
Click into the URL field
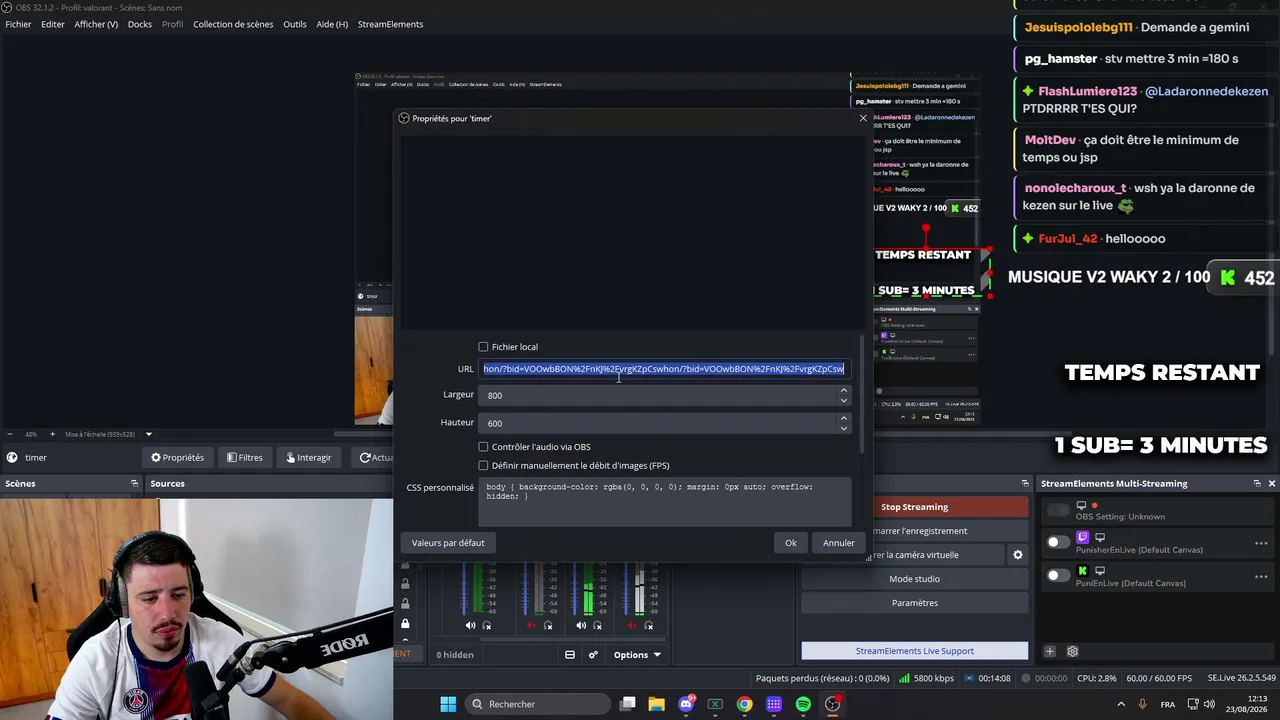point(664,369)
